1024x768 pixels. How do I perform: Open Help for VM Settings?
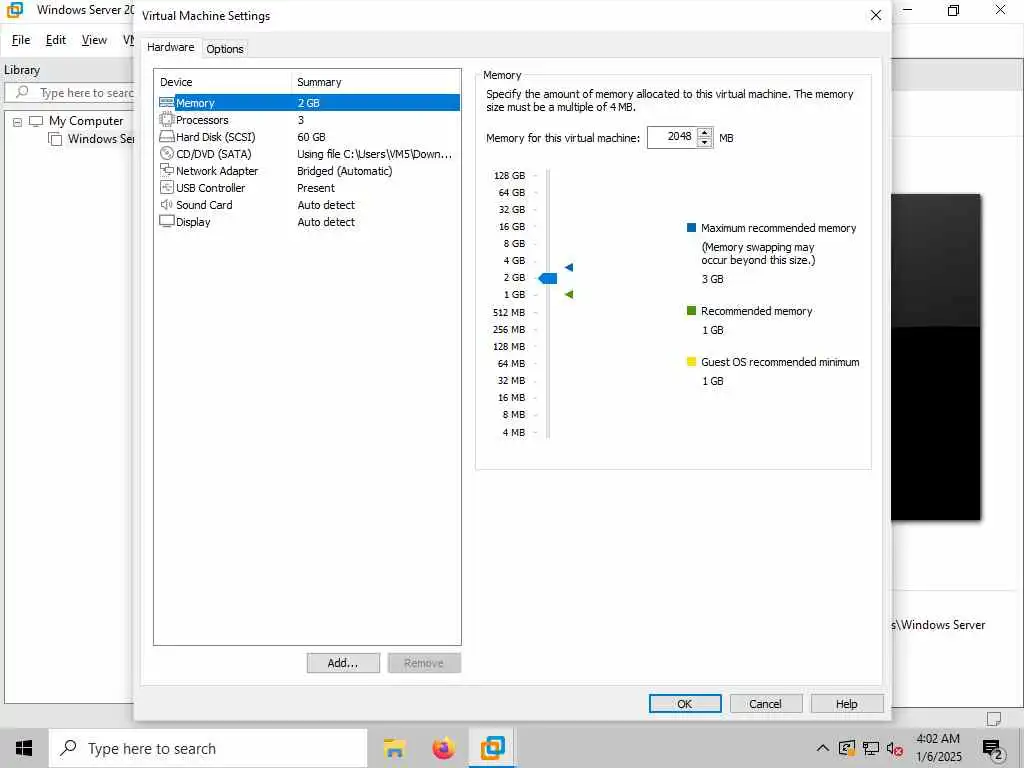pyautogui.click(x=846, y=703)
